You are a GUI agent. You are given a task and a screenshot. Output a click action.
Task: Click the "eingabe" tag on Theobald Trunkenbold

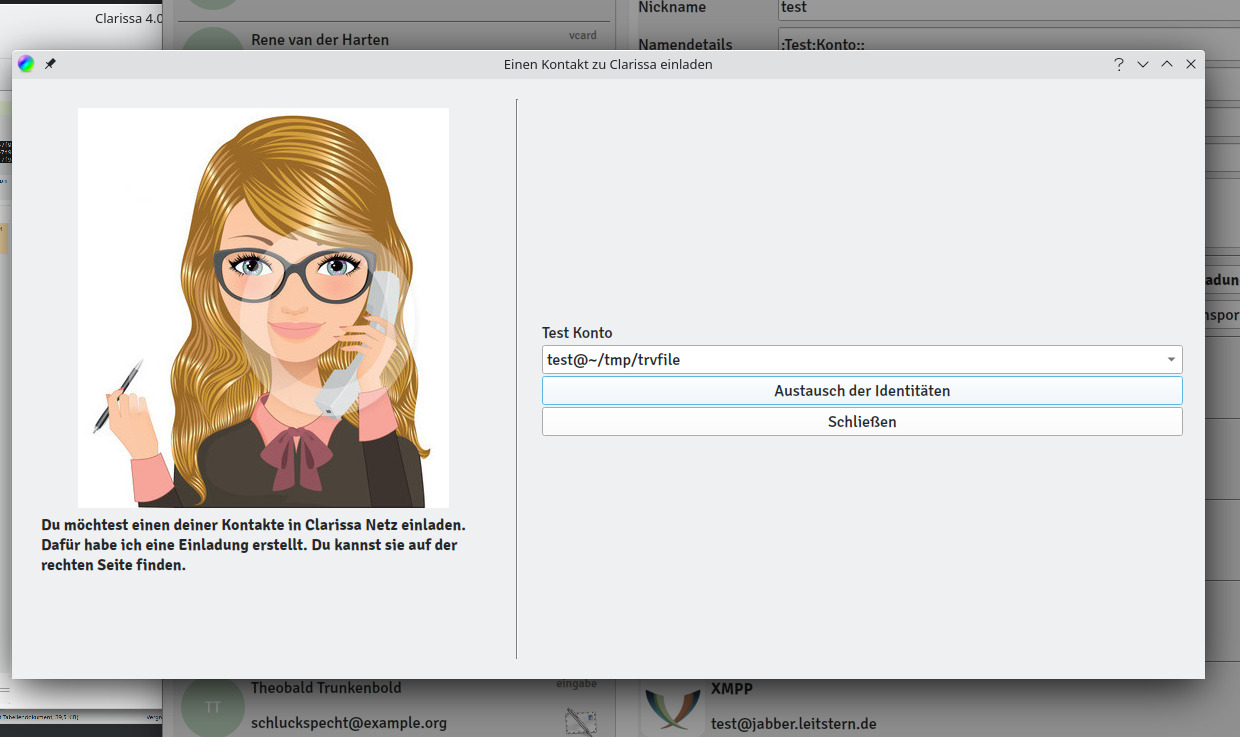point(577,684)
